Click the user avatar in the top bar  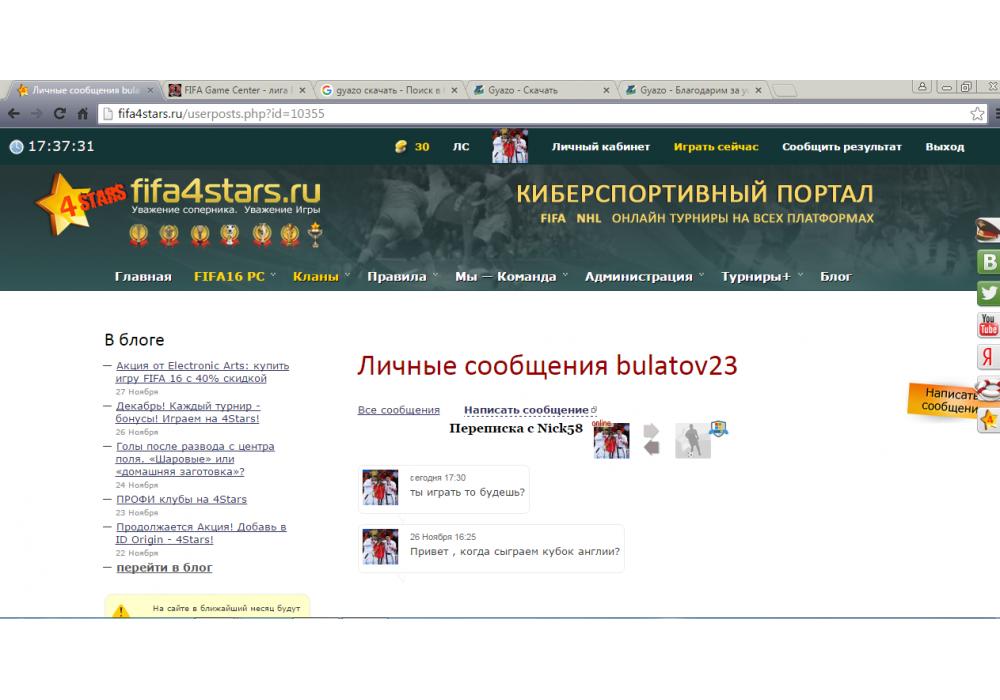(x=510, y=147)
